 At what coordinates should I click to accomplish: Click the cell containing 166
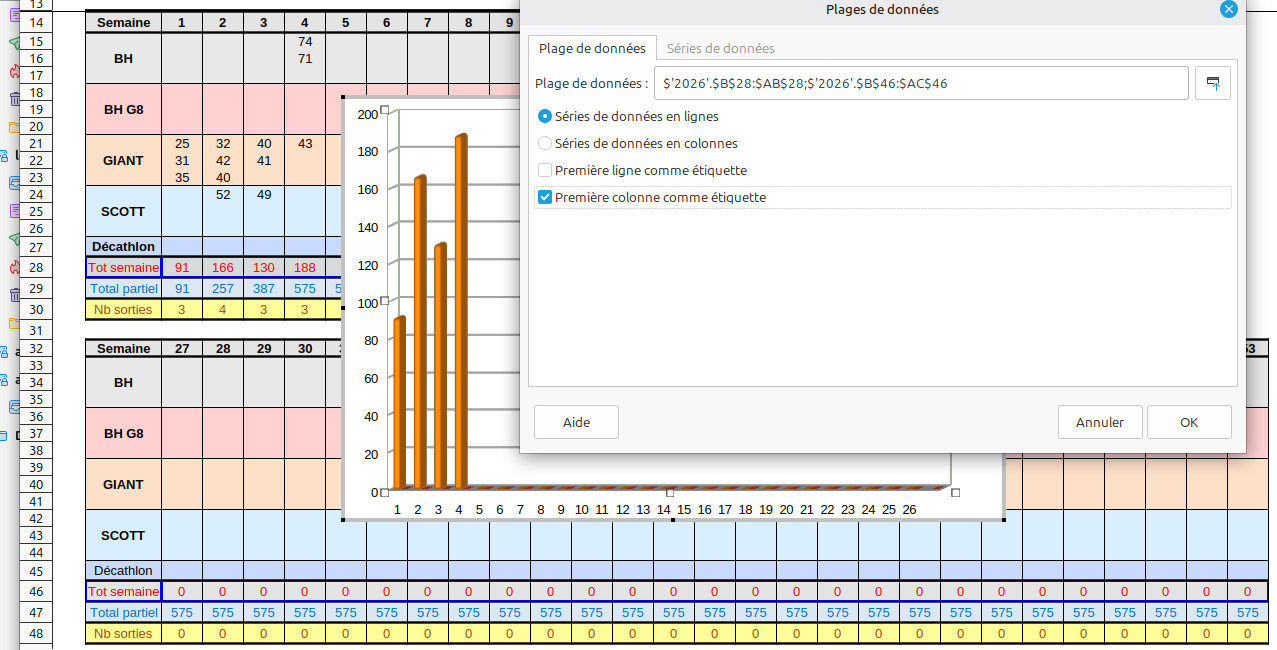223,268
